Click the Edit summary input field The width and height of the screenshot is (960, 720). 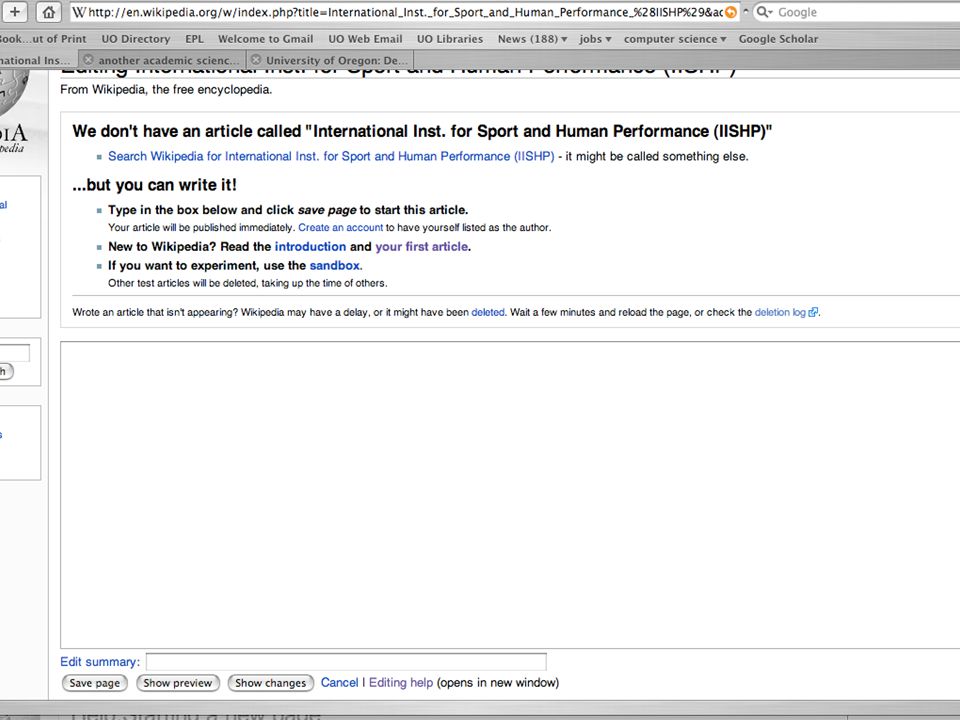(x=346, y=662)
